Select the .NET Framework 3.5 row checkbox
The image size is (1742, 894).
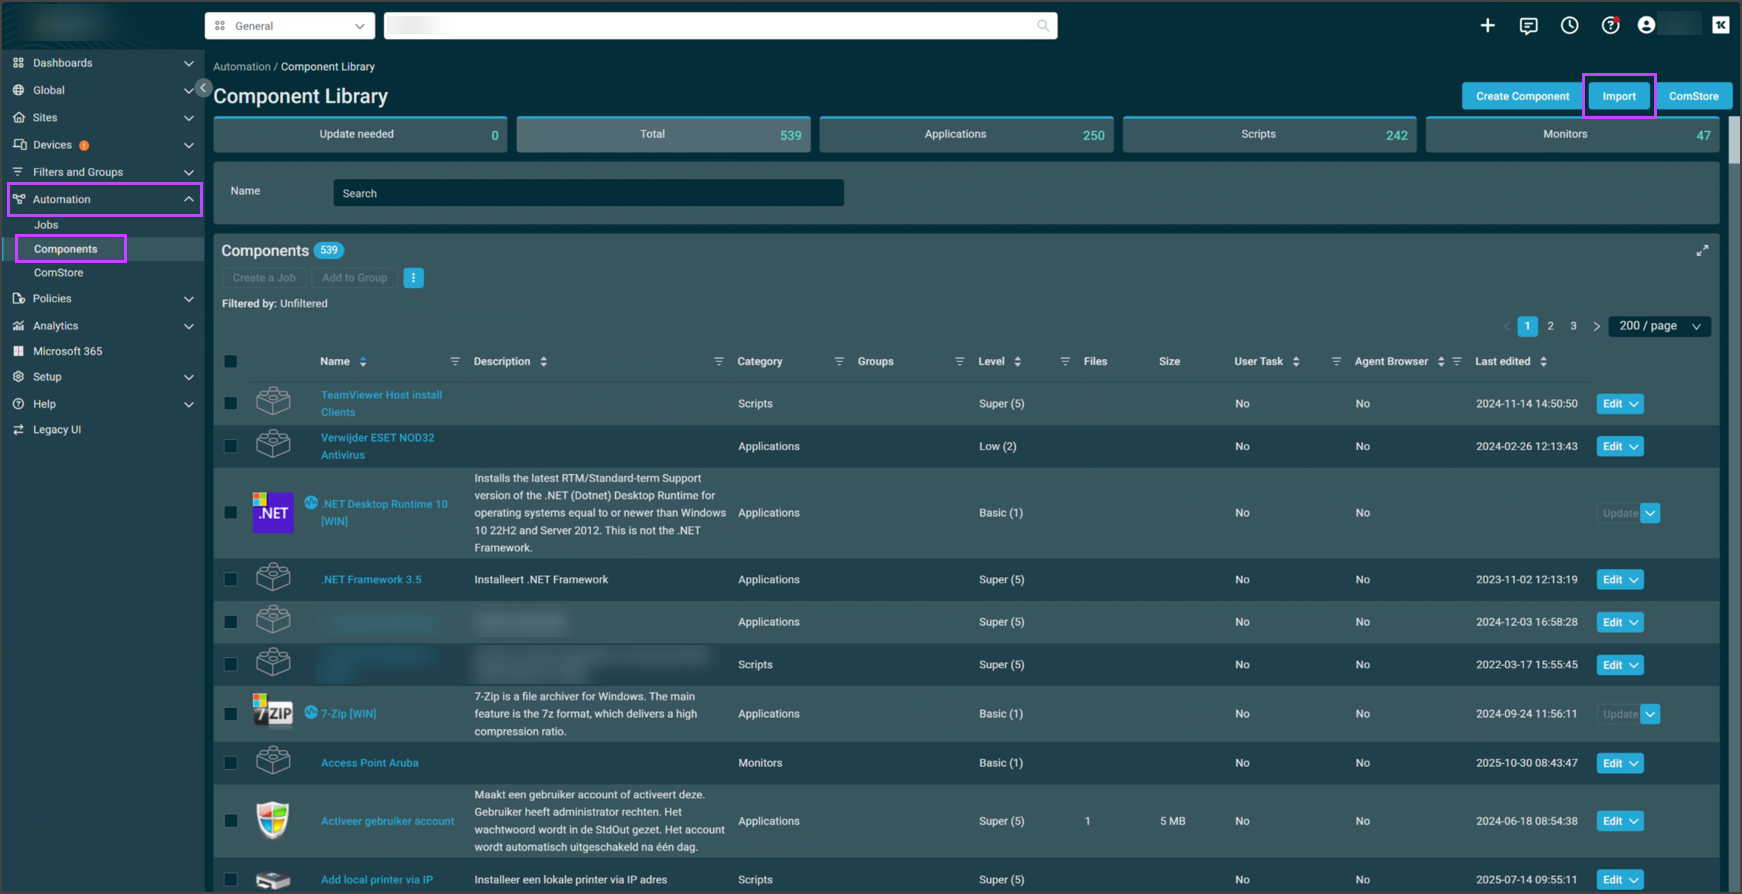[231, 580]
